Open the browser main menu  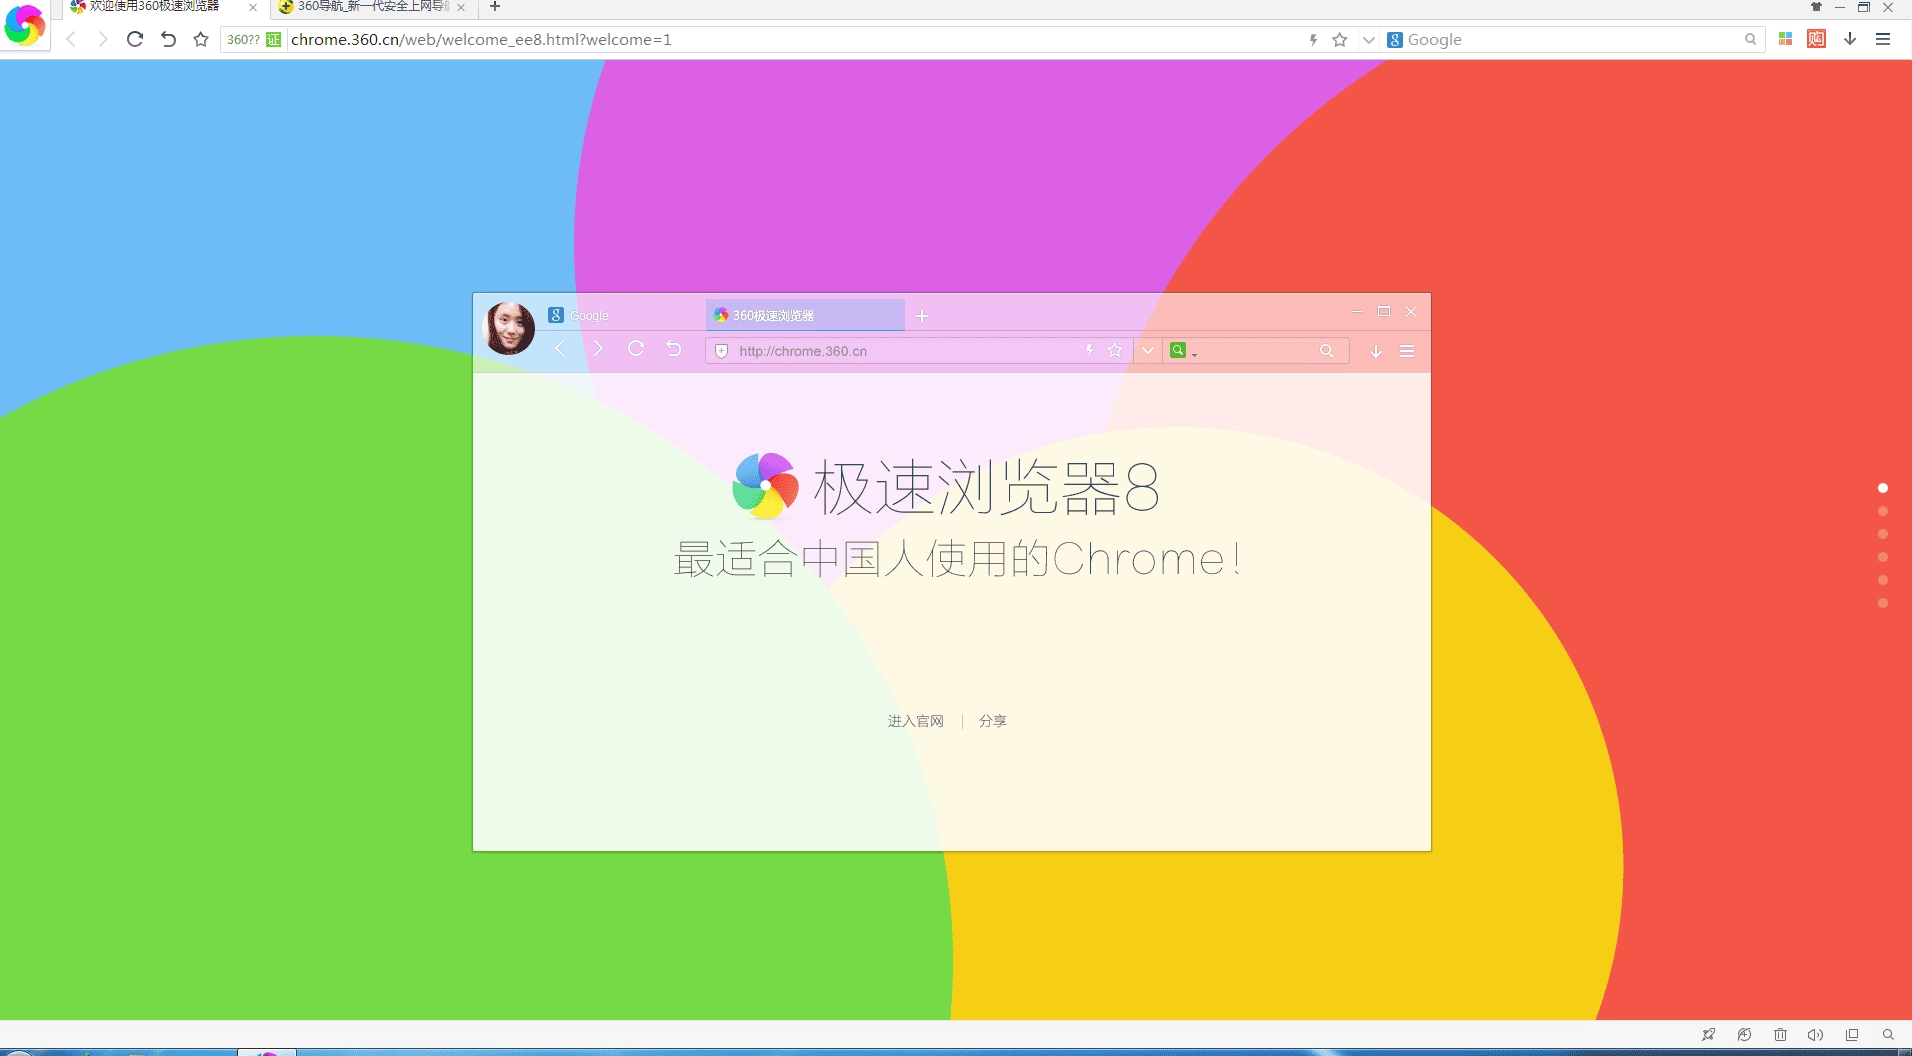point(1883,39)
